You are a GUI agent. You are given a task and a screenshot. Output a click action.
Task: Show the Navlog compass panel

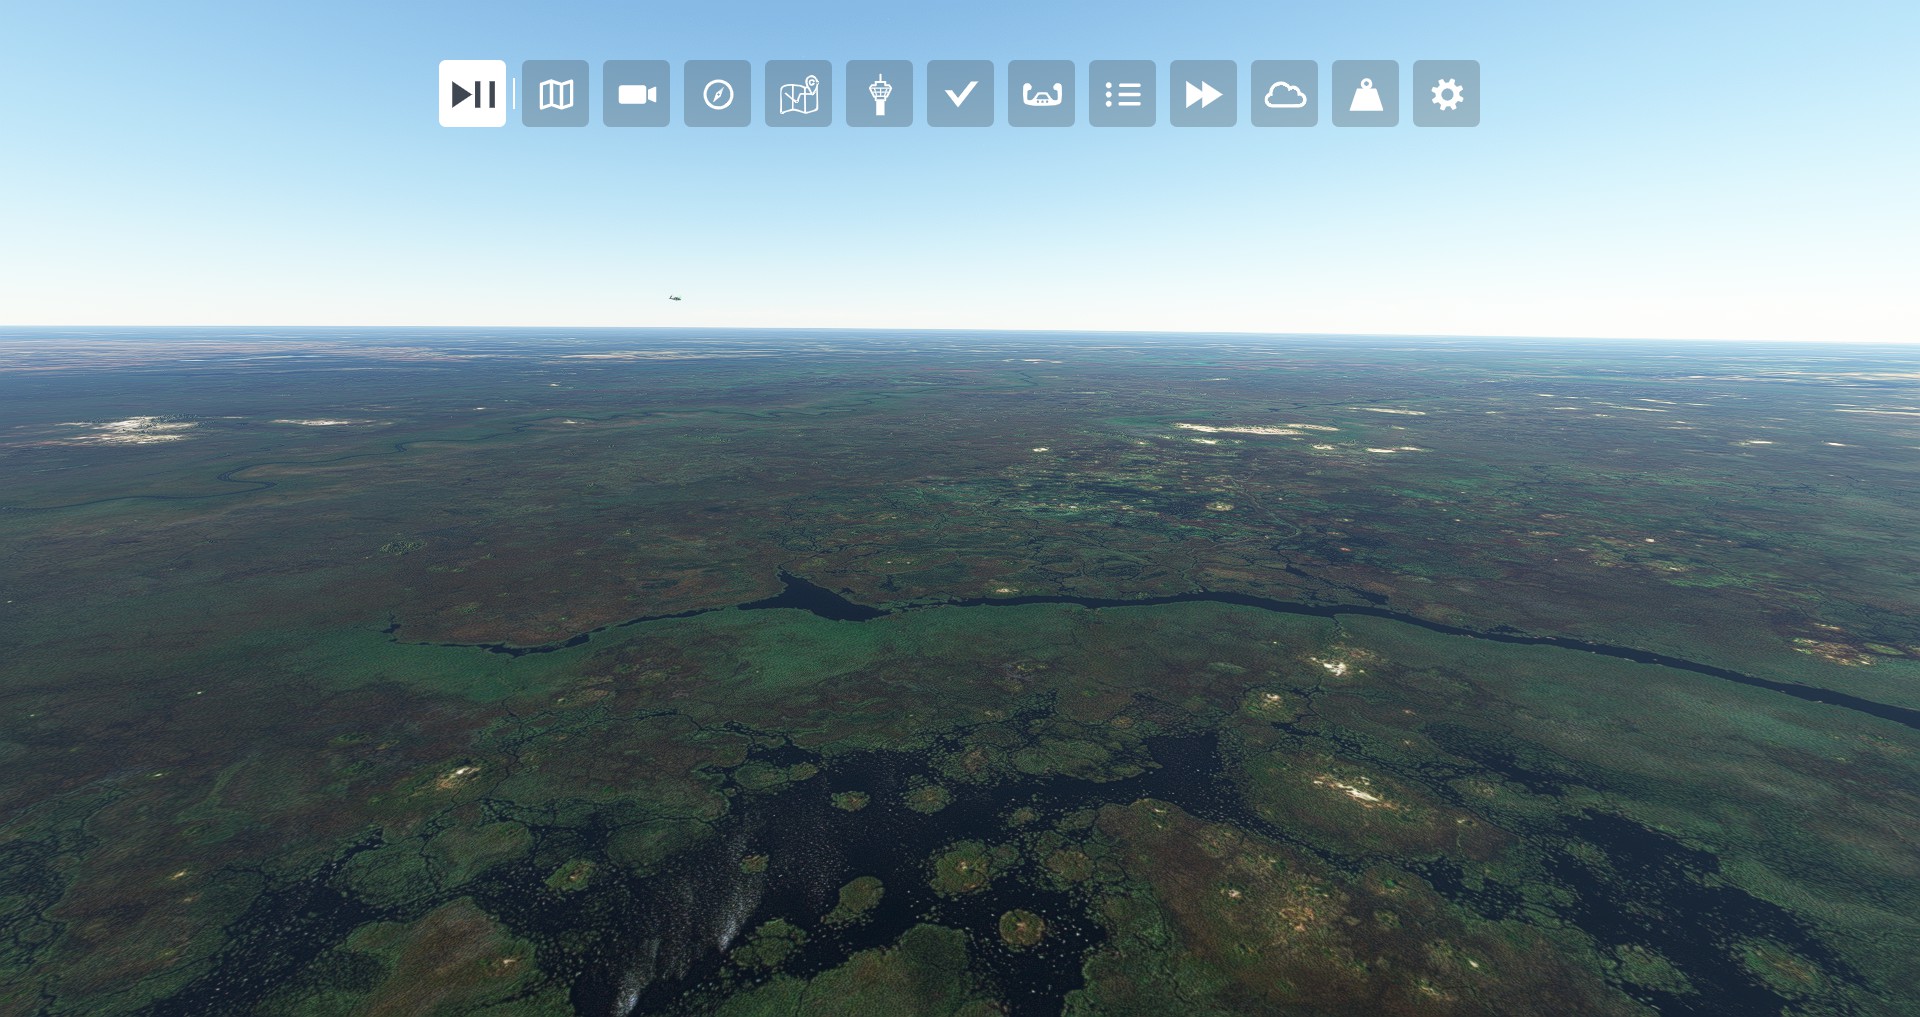tap(717, 94)
